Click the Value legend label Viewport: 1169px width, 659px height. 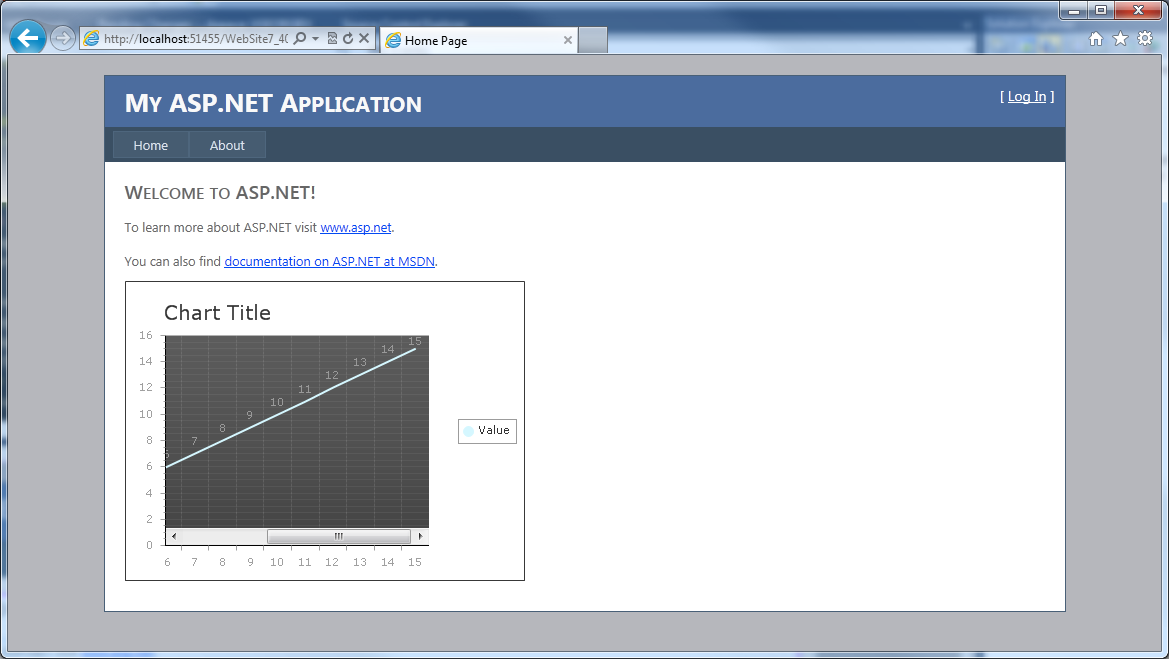click(494, 430)
